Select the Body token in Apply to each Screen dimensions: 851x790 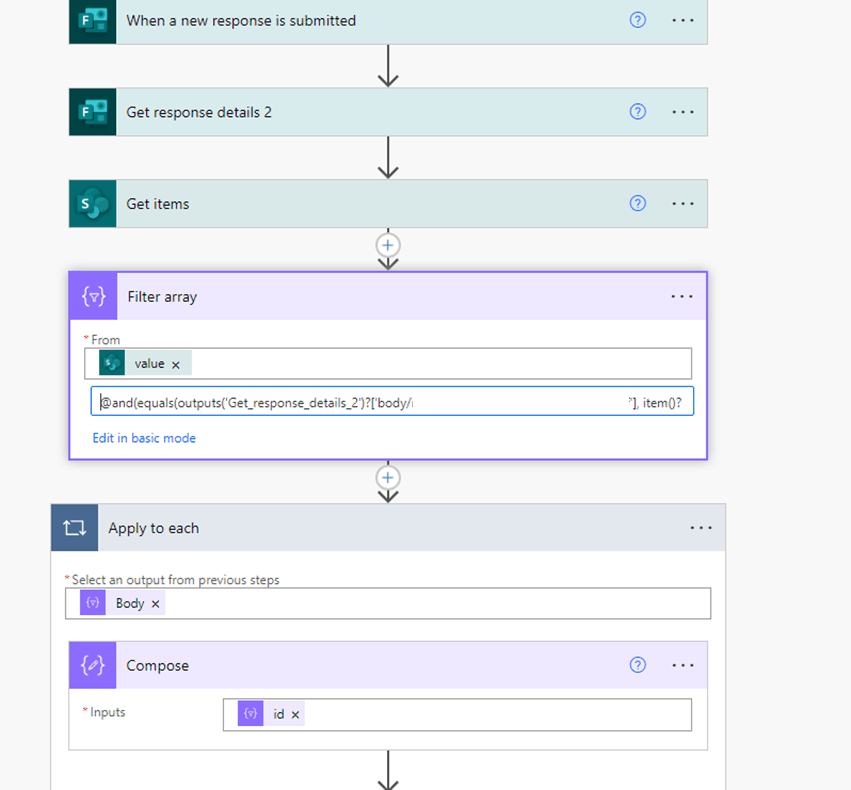(130, 602)
